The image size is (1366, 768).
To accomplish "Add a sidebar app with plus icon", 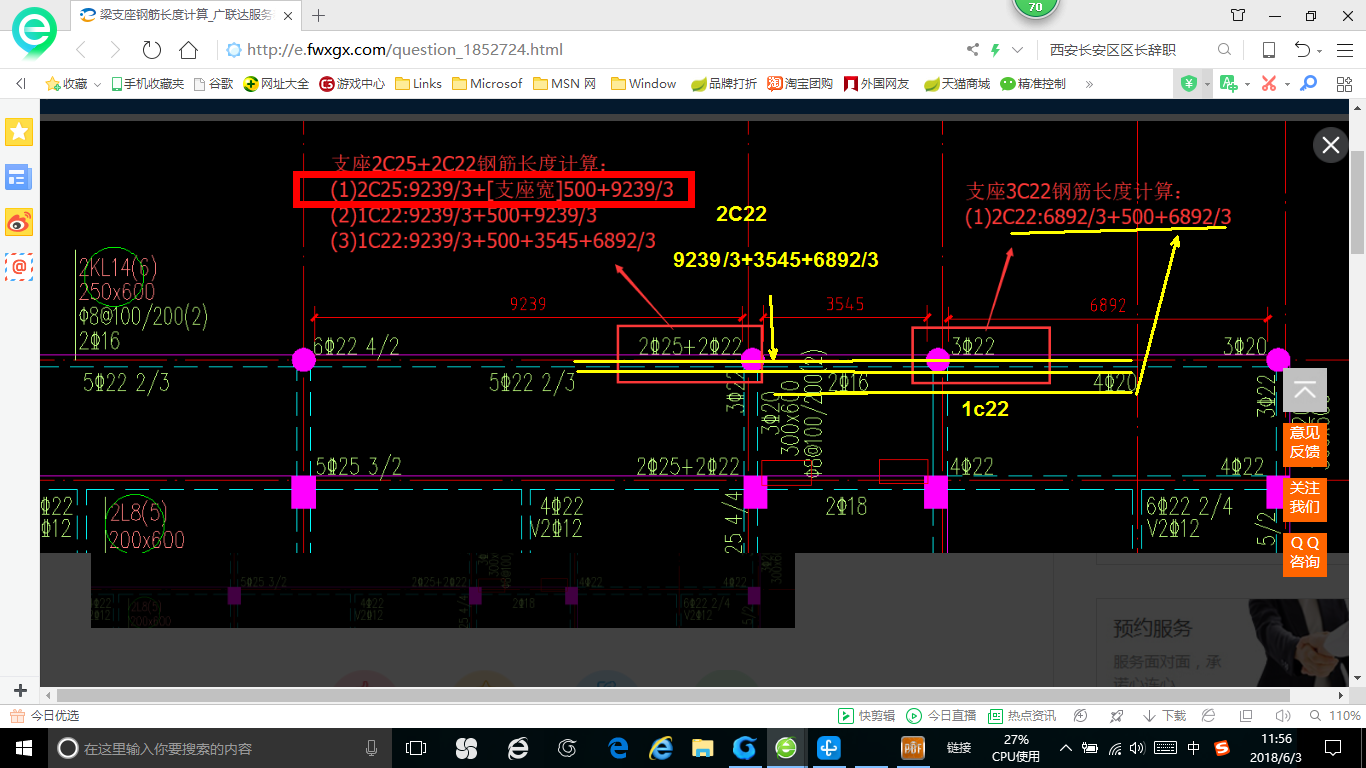I will (x=20, y=691).
